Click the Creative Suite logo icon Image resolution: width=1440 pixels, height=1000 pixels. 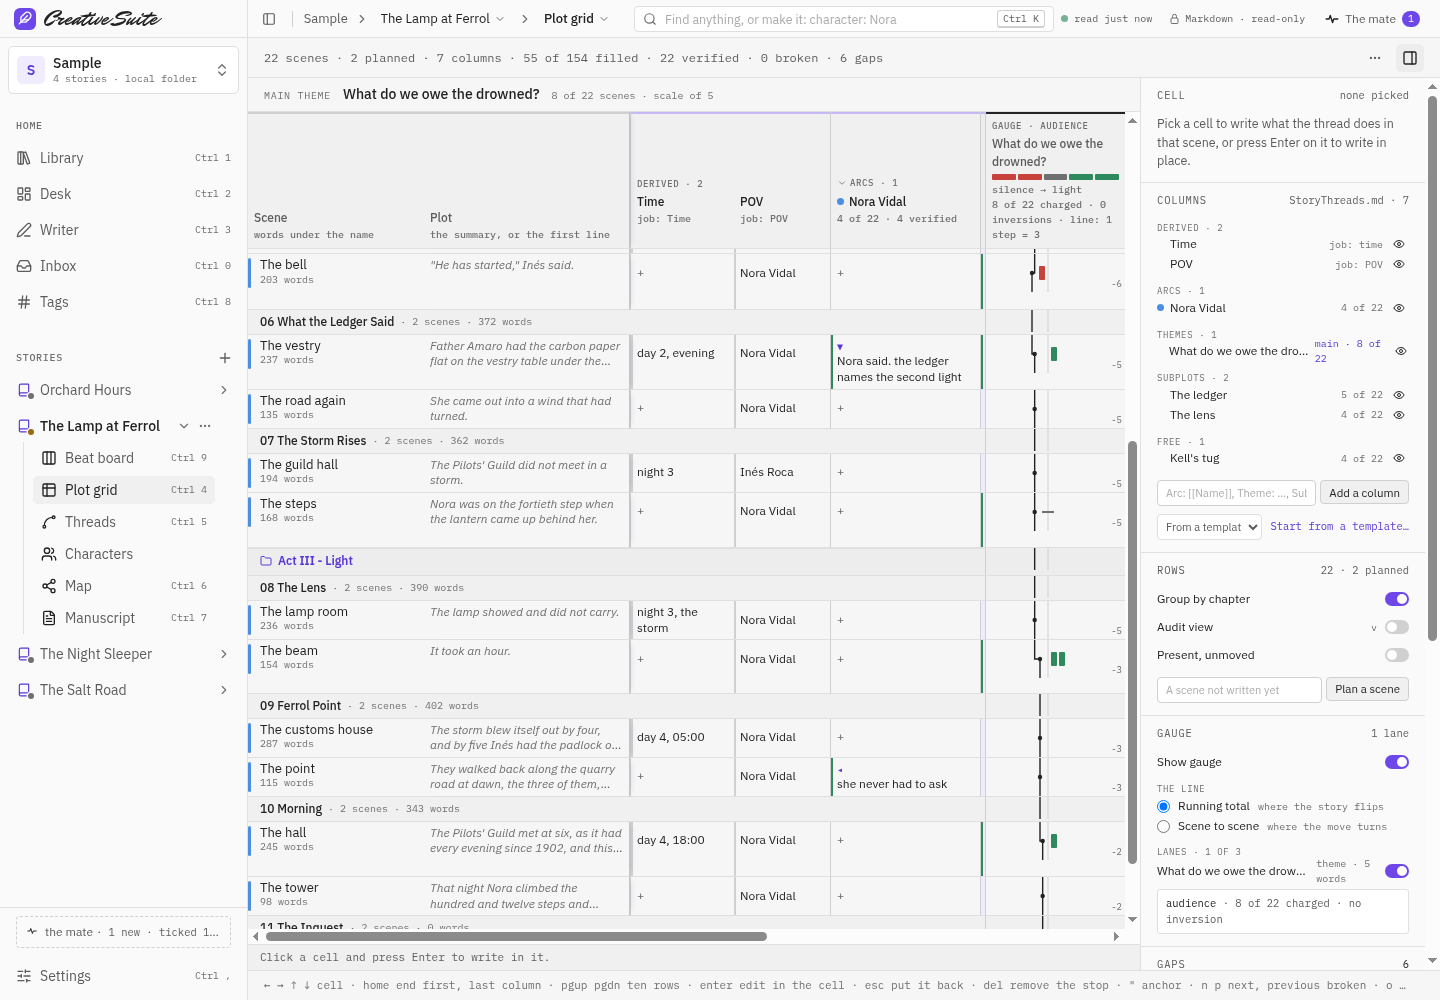[x=25, y=19]
